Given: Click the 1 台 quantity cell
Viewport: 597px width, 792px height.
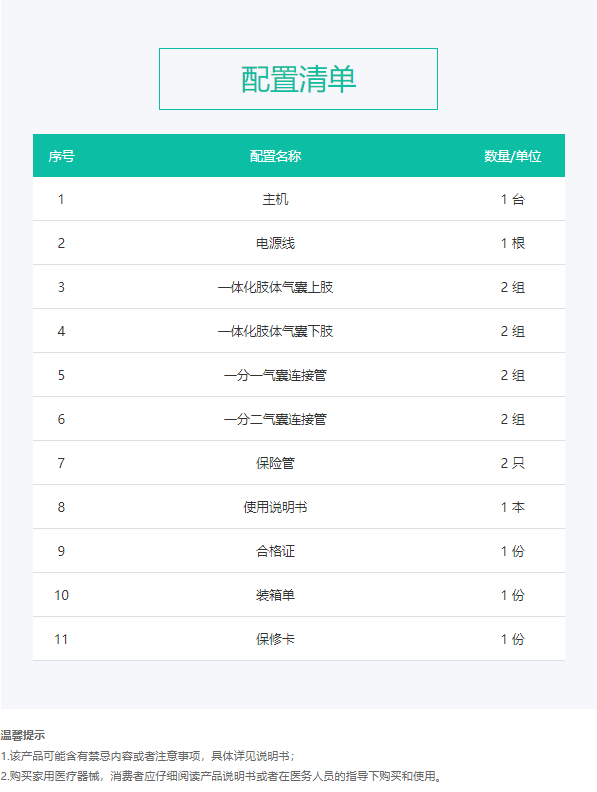Looking at the screenshot, I should 513,200.
